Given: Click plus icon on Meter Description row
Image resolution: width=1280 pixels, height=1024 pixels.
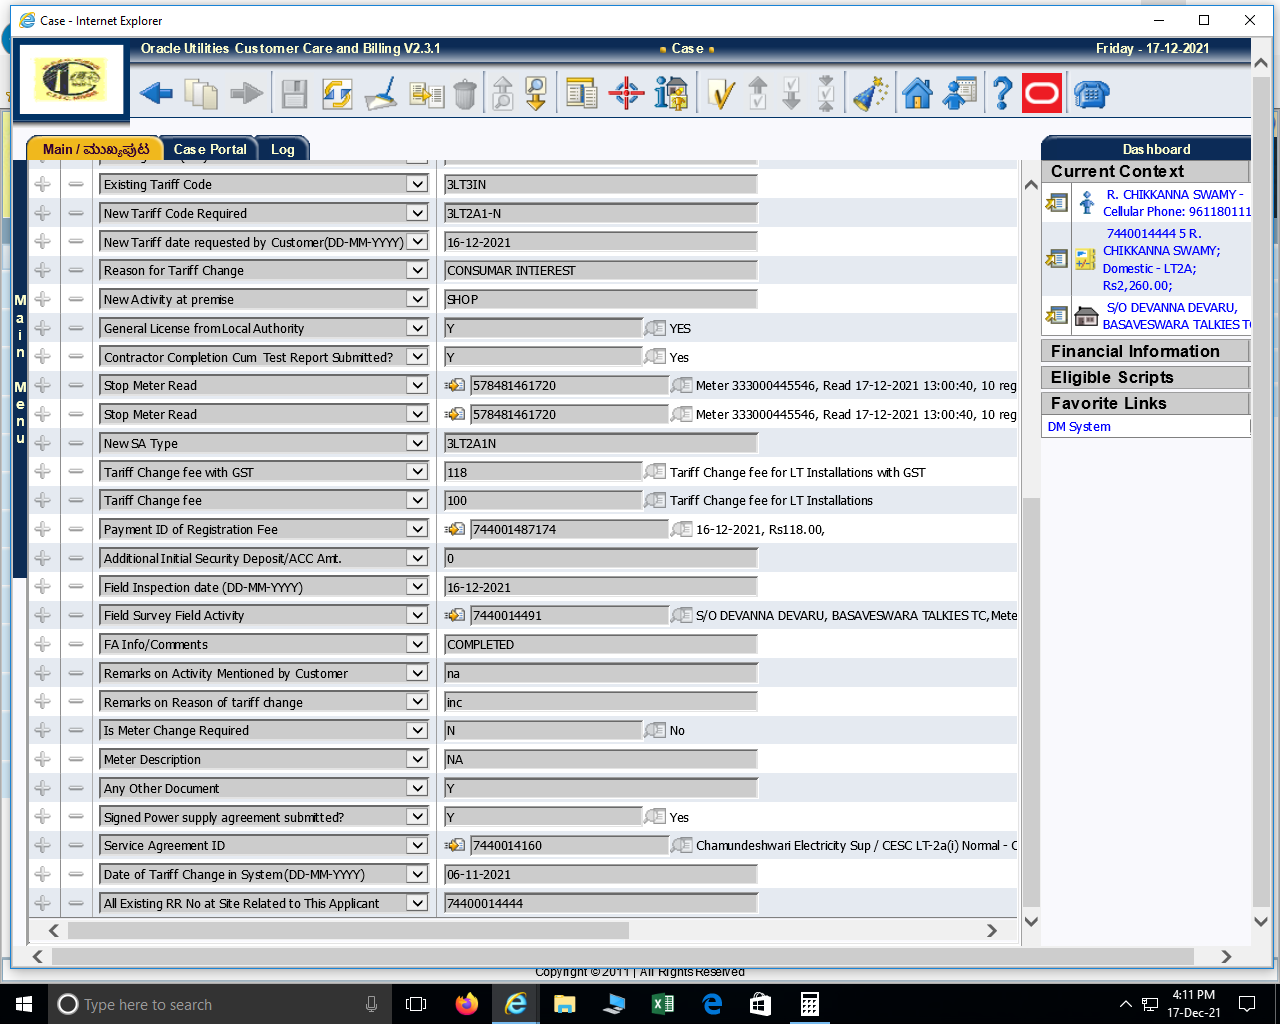Looking at the screenshot, I should [43, 759].
